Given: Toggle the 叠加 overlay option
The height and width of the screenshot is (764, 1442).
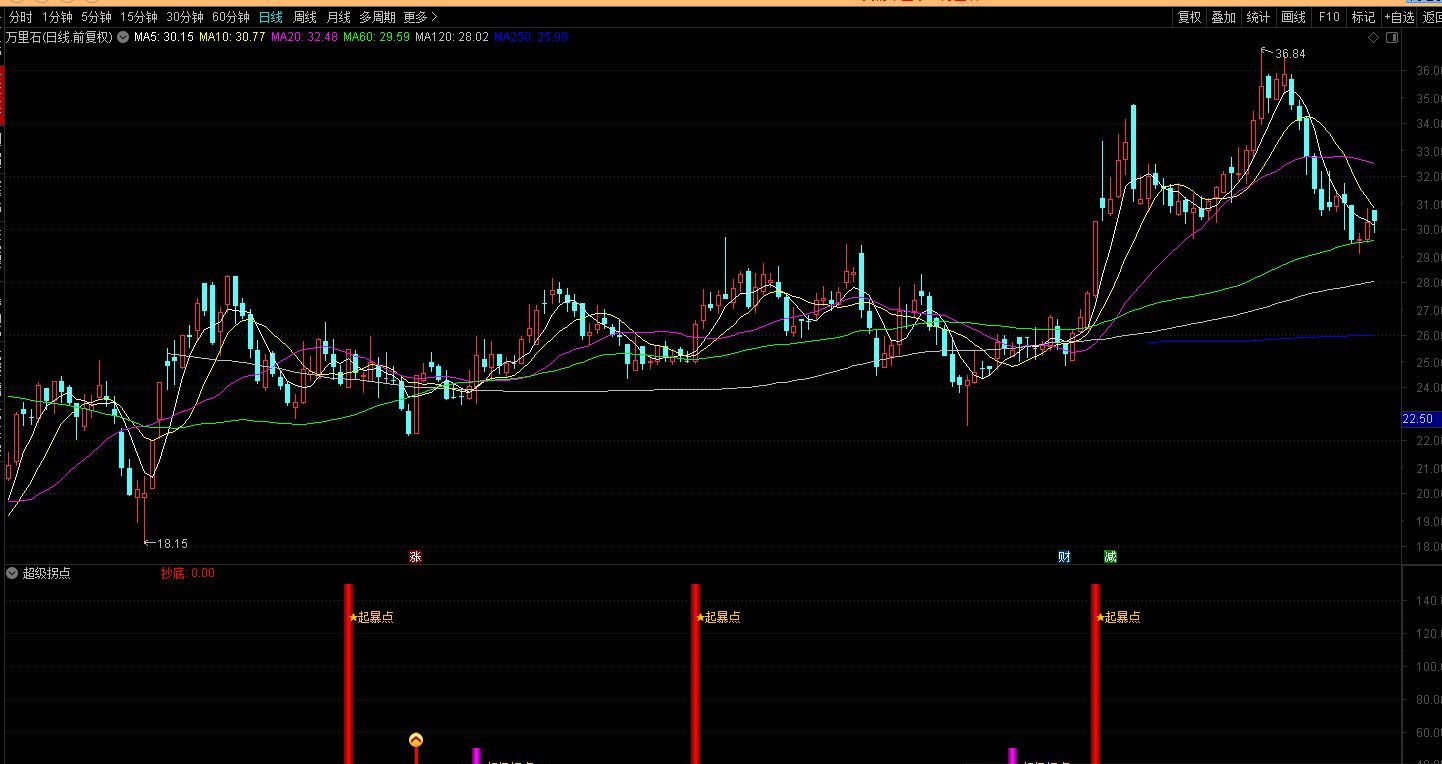Looking at the screenshot, I should [x=1223, y=17].
